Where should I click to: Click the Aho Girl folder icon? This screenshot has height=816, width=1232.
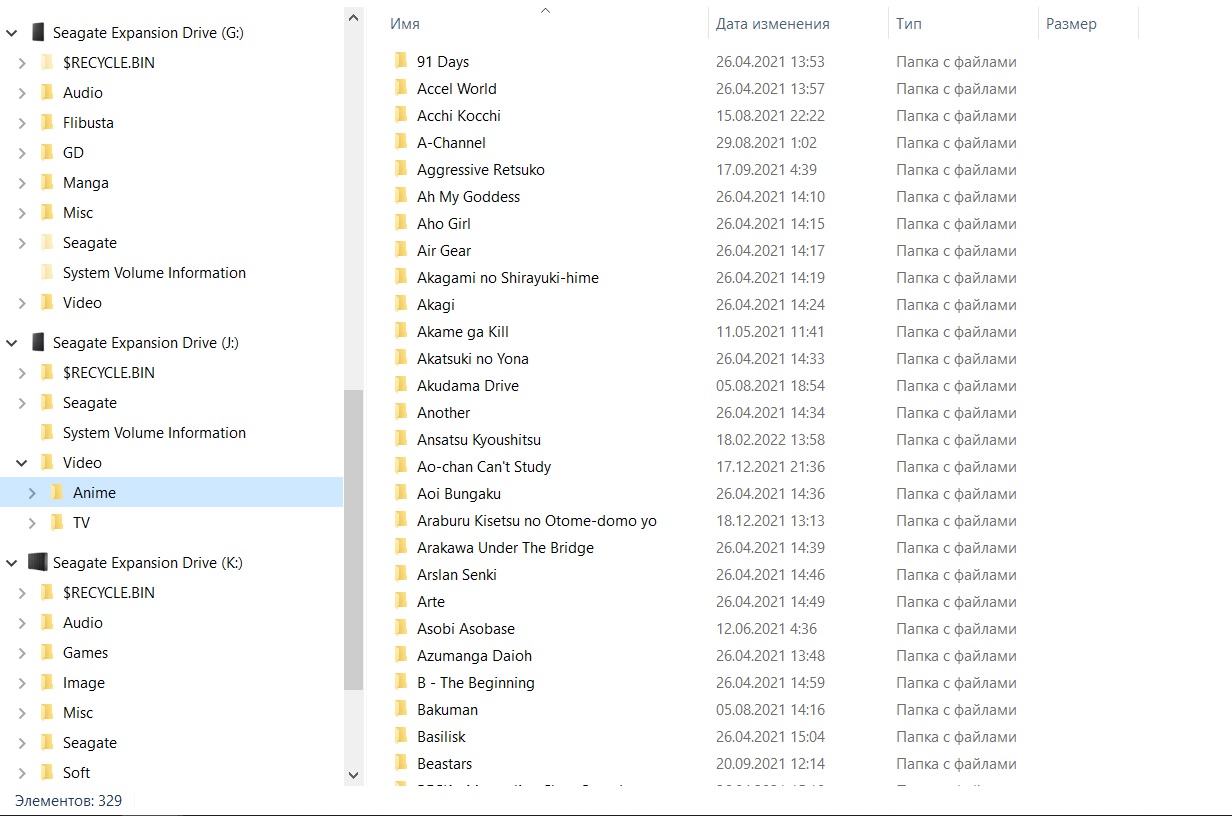(x=401, y=224)
